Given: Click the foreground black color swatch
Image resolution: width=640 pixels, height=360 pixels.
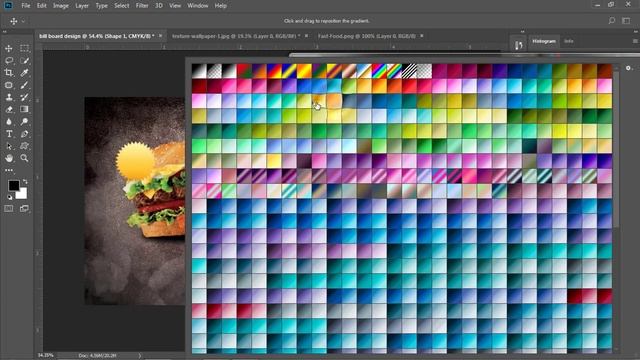Looking at the screenshot, I should coord(13,186).
